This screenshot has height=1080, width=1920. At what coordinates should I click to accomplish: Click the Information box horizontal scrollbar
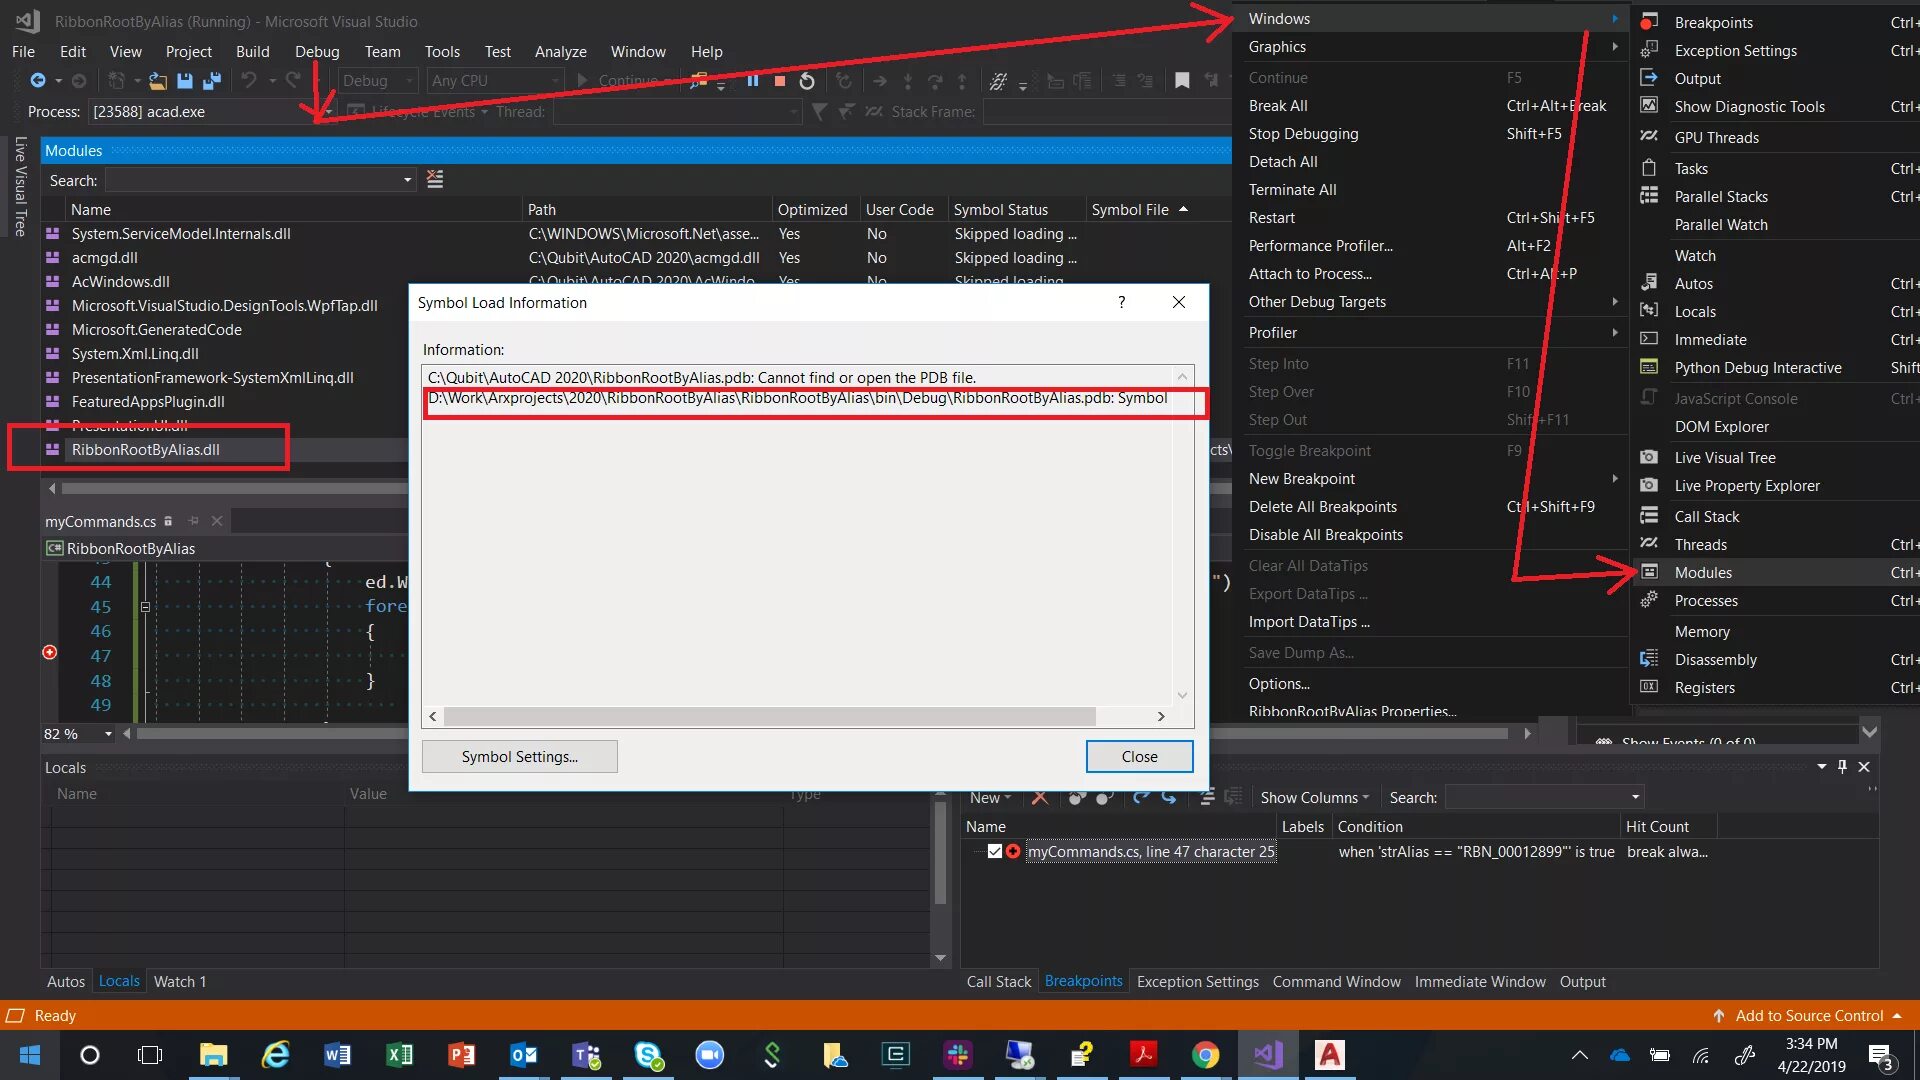tap(770, 716)
